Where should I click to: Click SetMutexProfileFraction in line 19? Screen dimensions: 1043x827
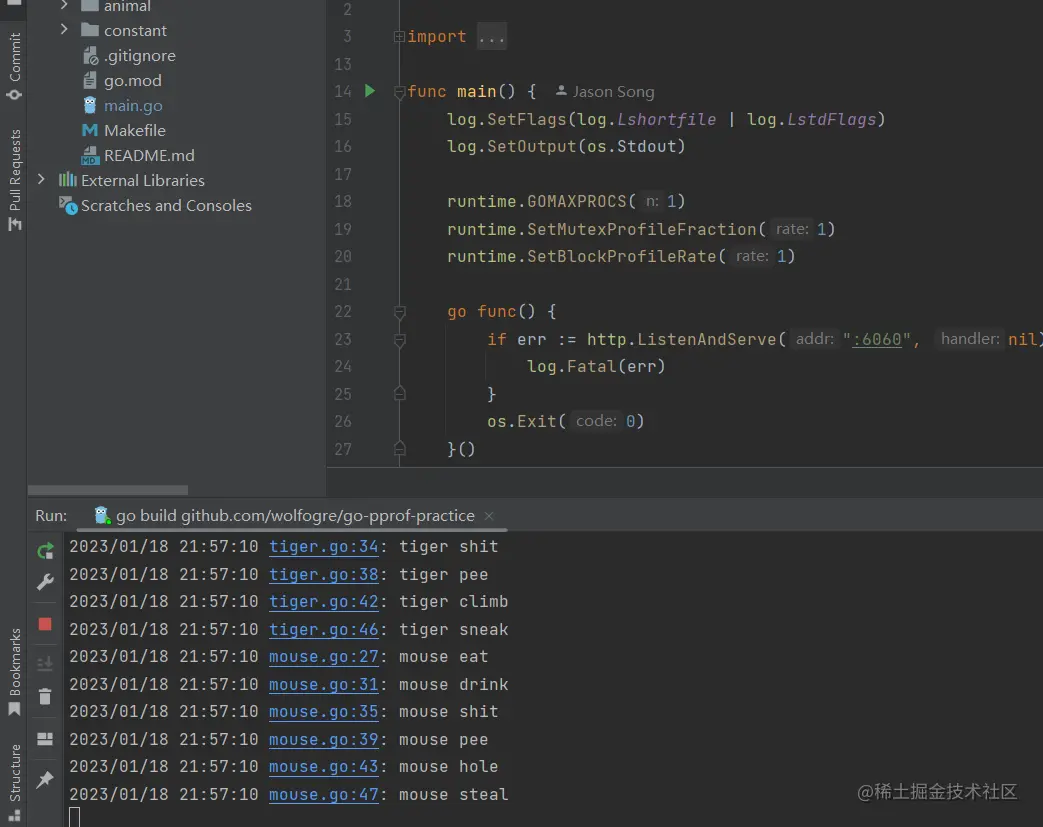click(642, 229)
